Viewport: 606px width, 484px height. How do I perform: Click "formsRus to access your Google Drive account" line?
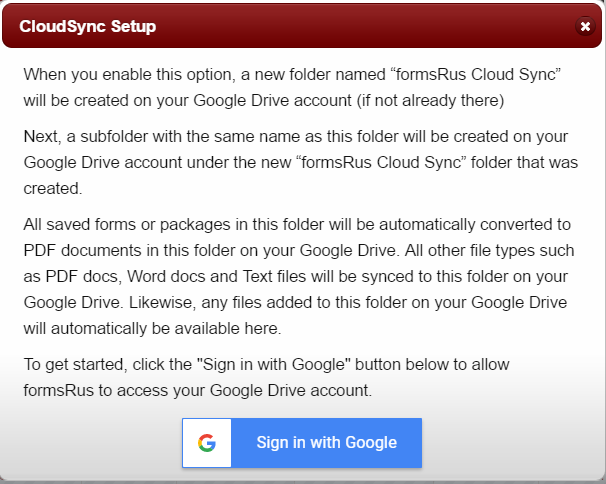click(198, 390)
